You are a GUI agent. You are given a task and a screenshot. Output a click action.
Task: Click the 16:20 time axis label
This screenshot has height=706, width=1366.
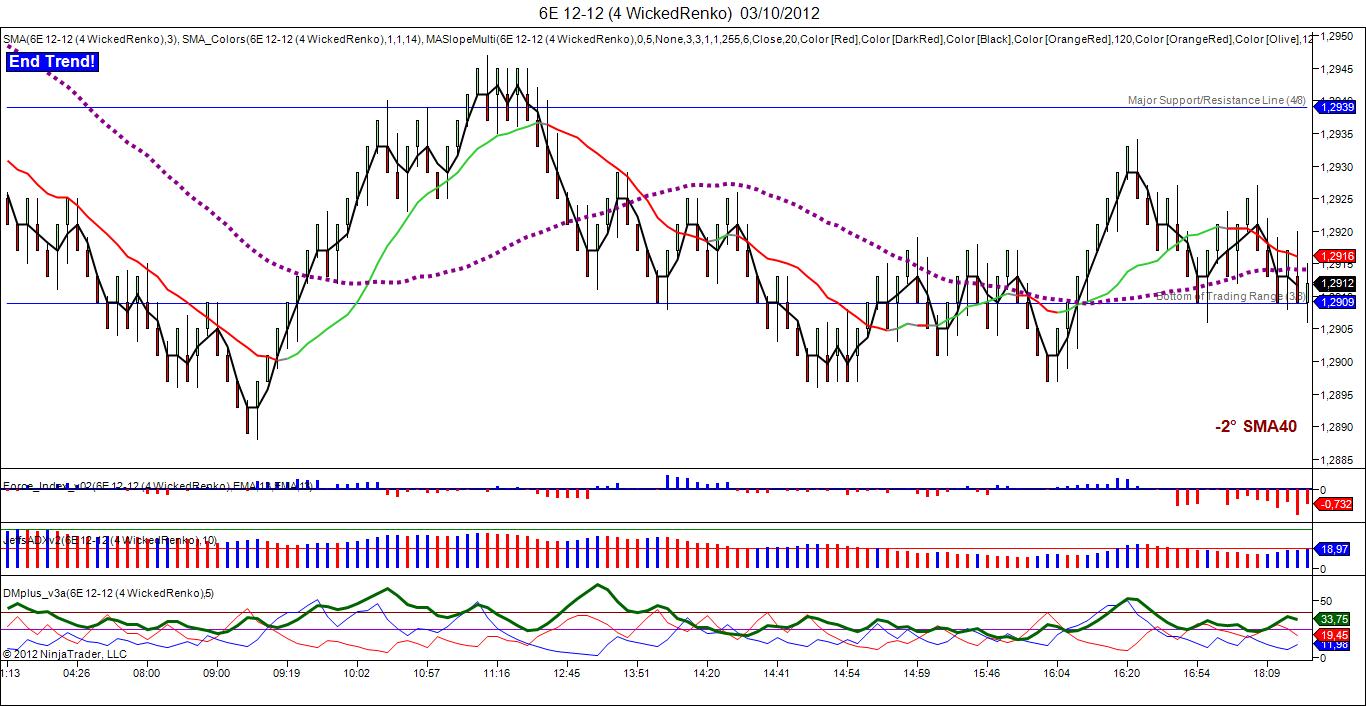coord(1127,673)
